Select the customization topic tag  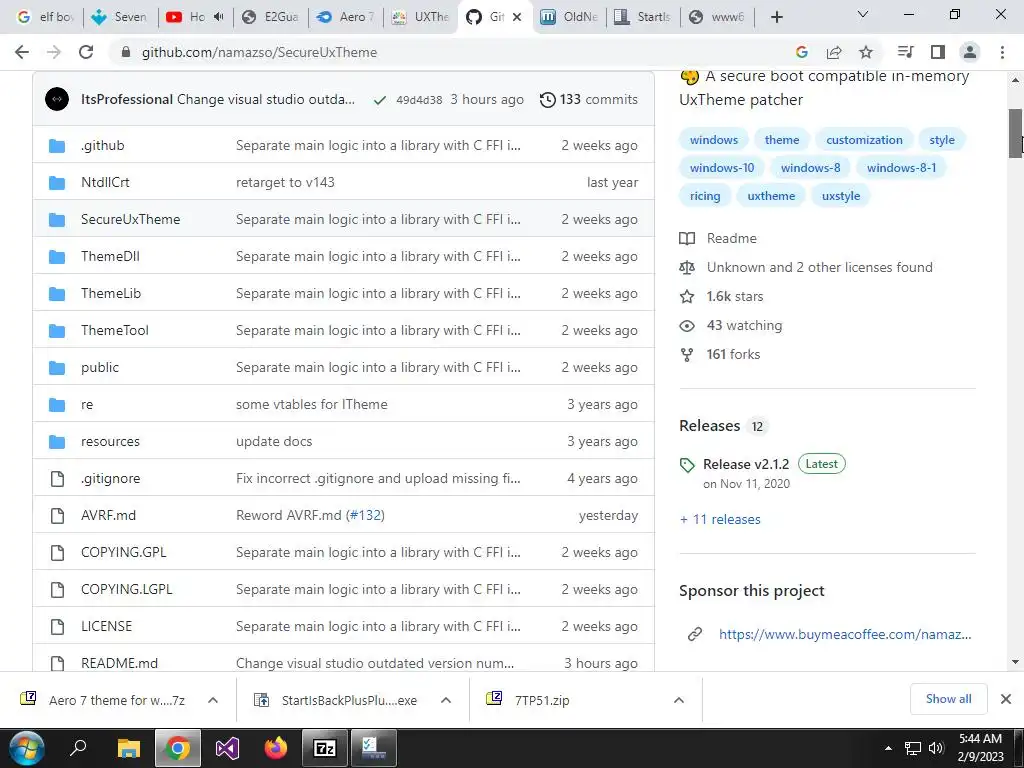(864, 140)
